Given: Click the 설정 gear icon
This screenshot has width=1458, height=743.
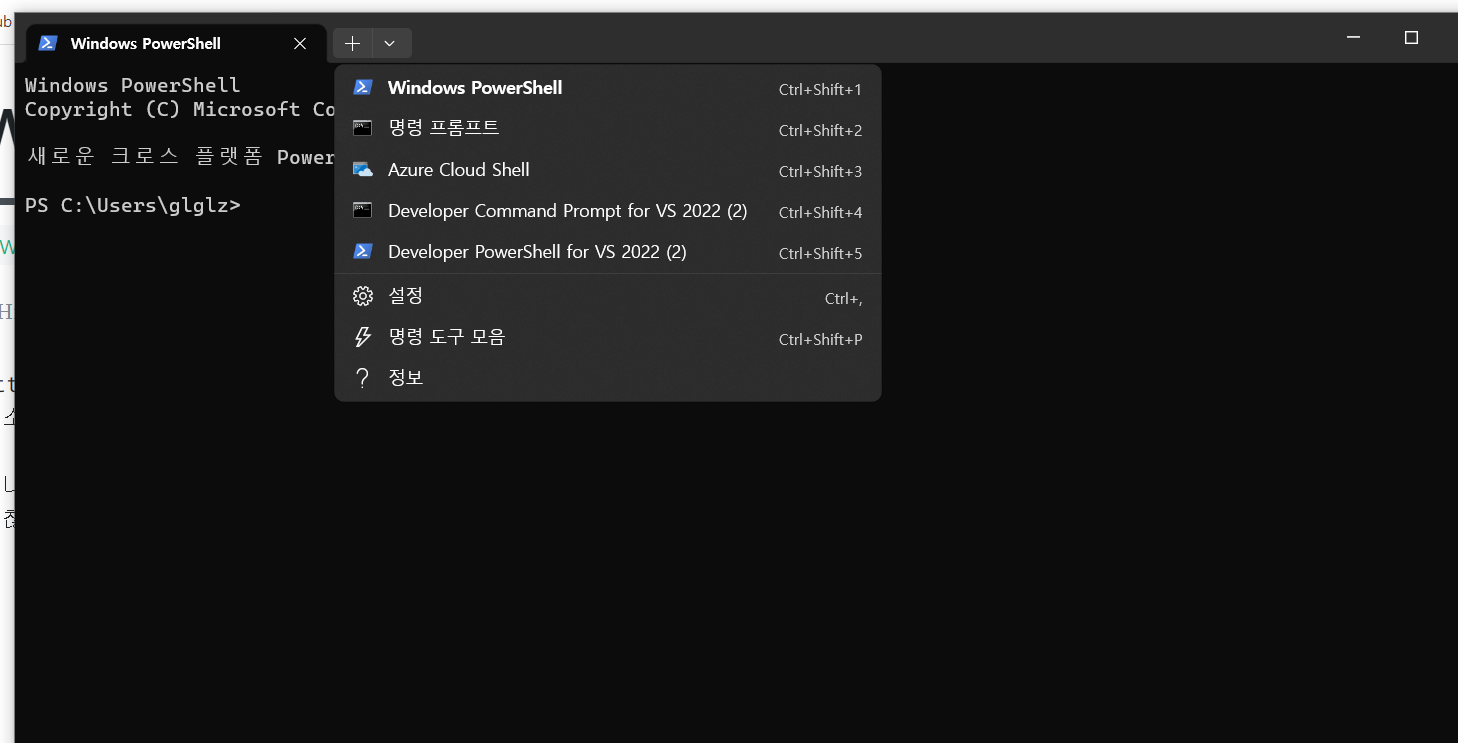Looking at the screenshot, I should click(x=363, y=296).
